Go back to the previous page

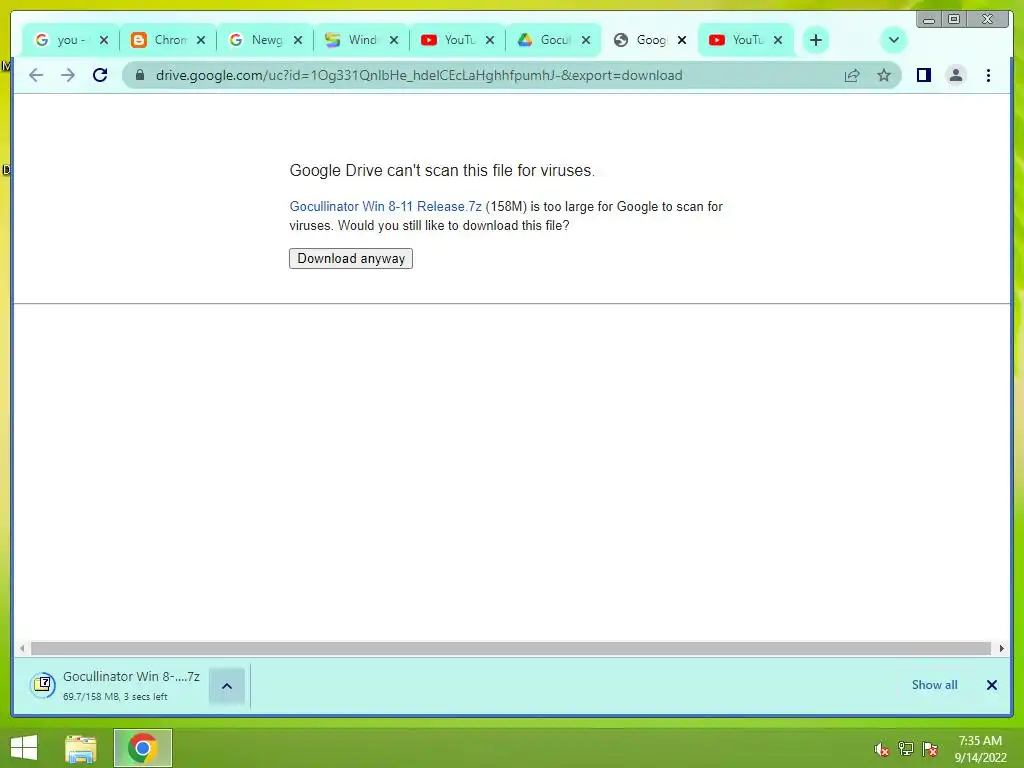(36, 75)
